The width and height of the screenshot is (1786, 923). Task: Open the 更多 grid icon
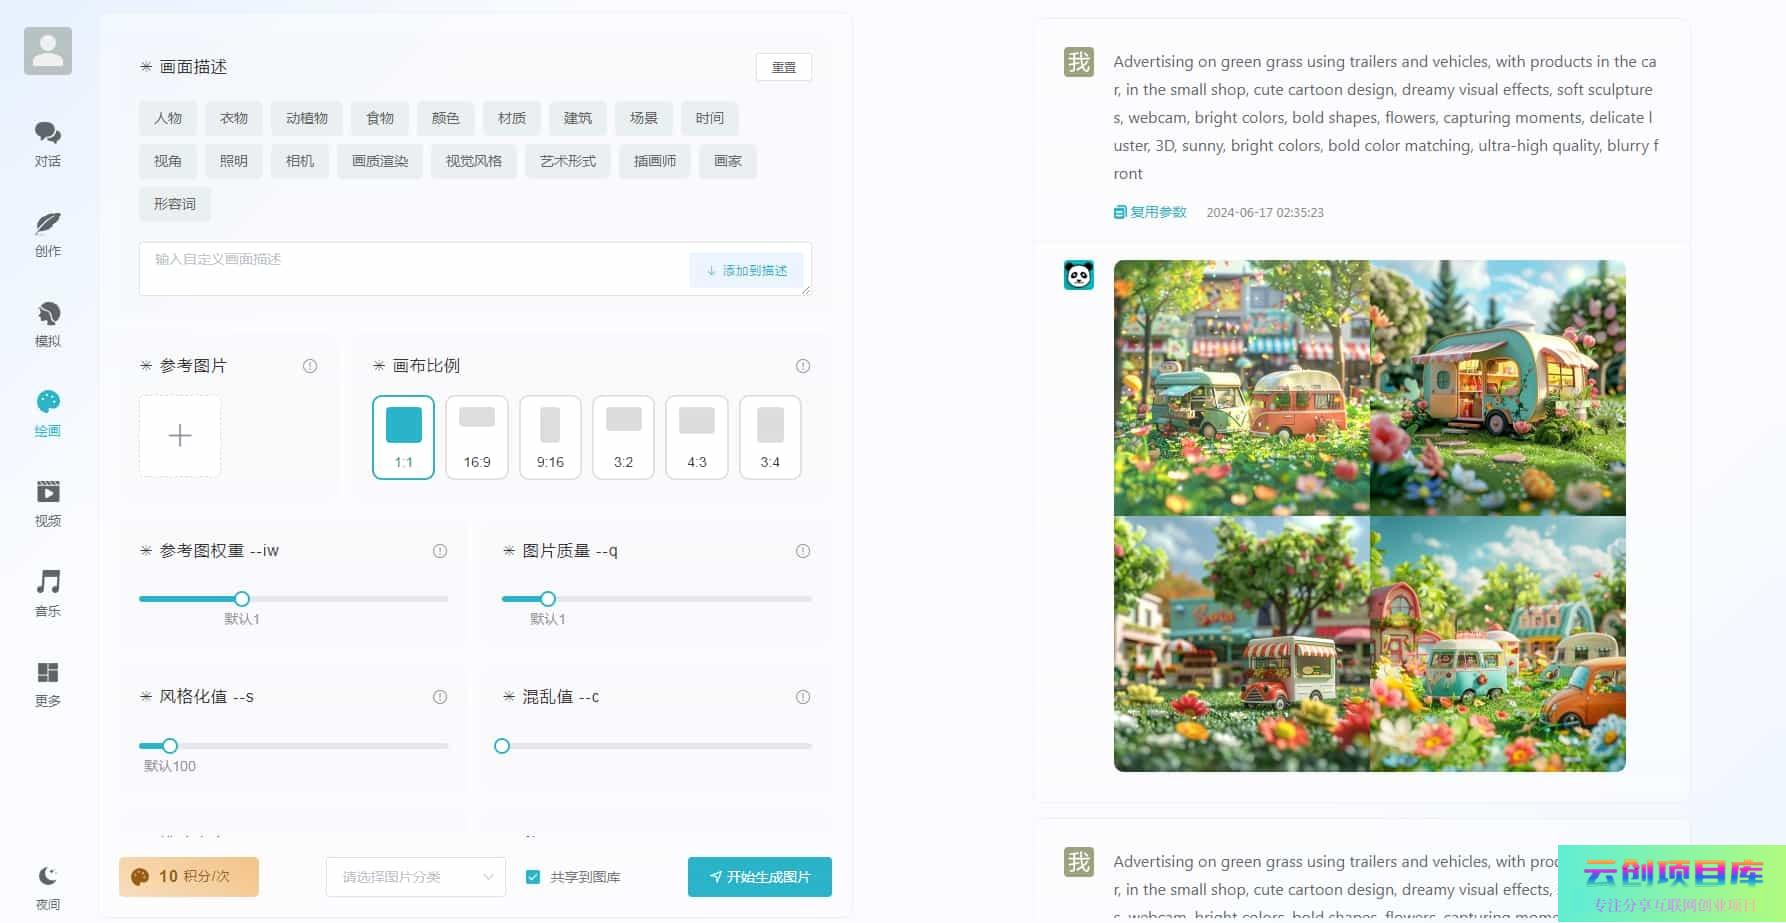tap(47, 673)
